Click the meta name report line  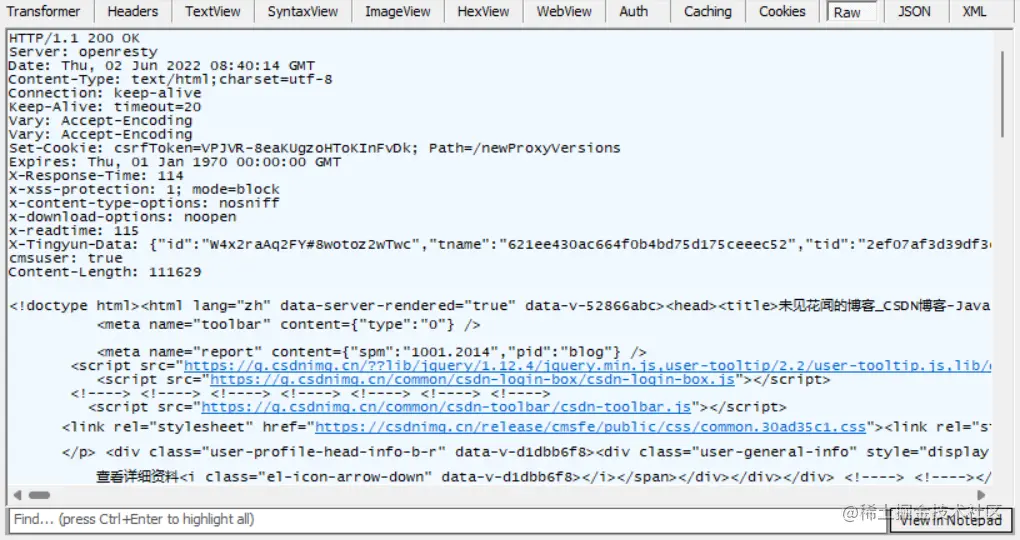[x=372, y=352]
